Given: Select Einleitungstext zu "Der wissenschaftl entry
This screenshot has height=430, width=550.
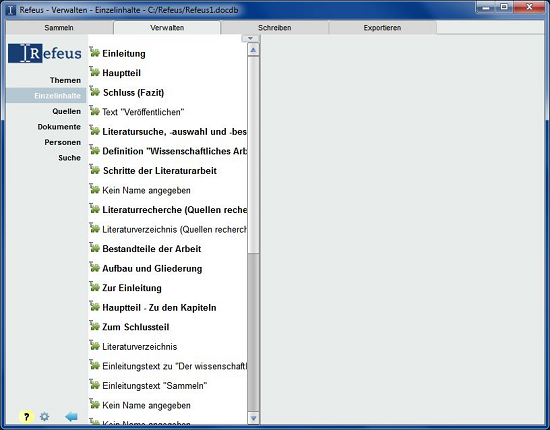Looking at the screenshot, I should coord(174,366).
